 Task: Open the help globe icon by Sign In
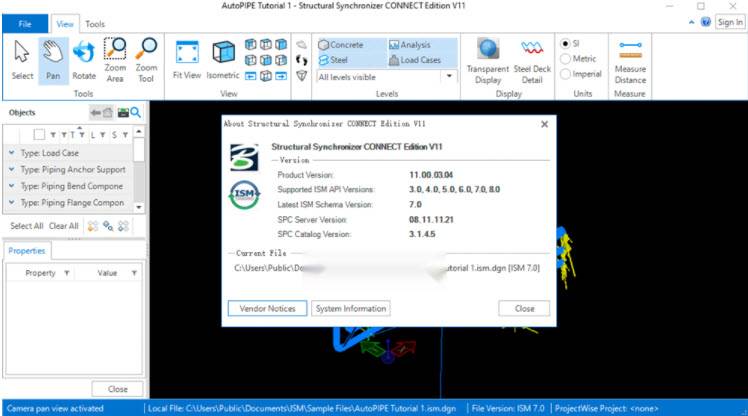pyautogui.click(x=706, y=22)
